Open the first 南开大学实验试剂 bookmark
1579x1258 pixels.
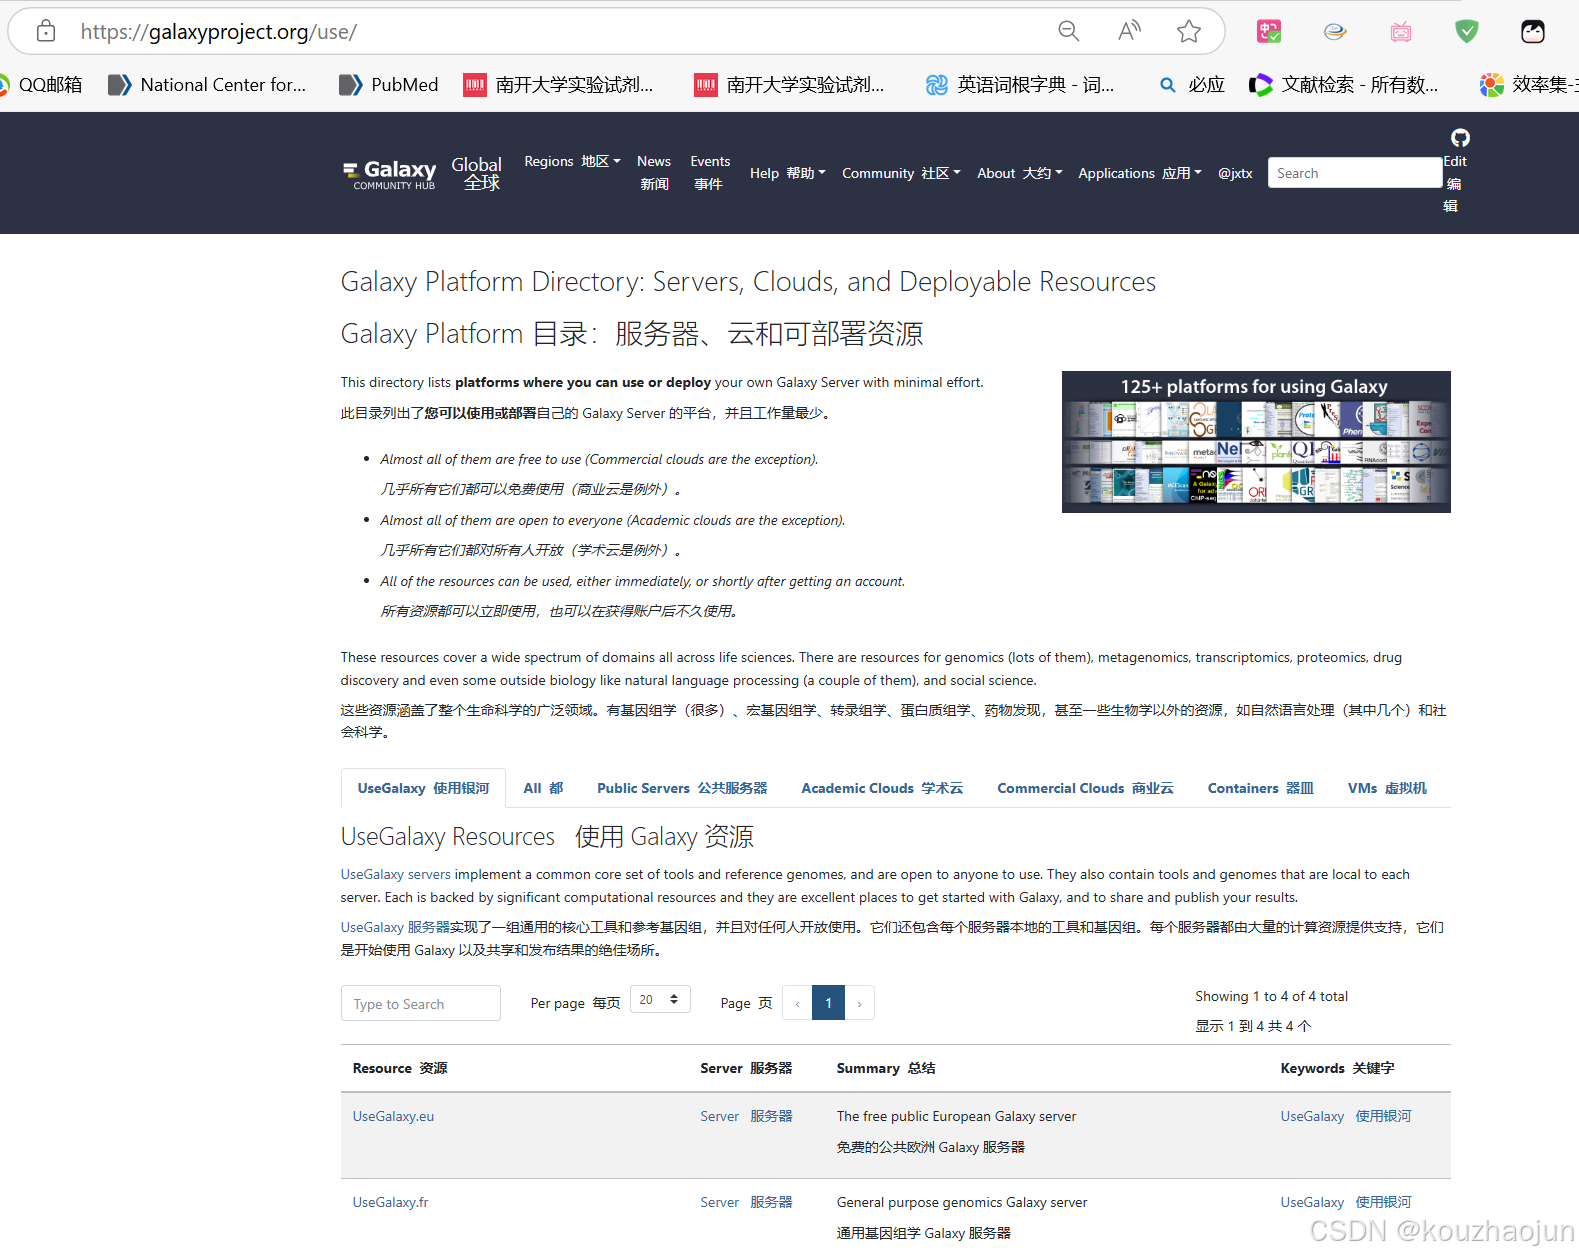tap(558, 85)
